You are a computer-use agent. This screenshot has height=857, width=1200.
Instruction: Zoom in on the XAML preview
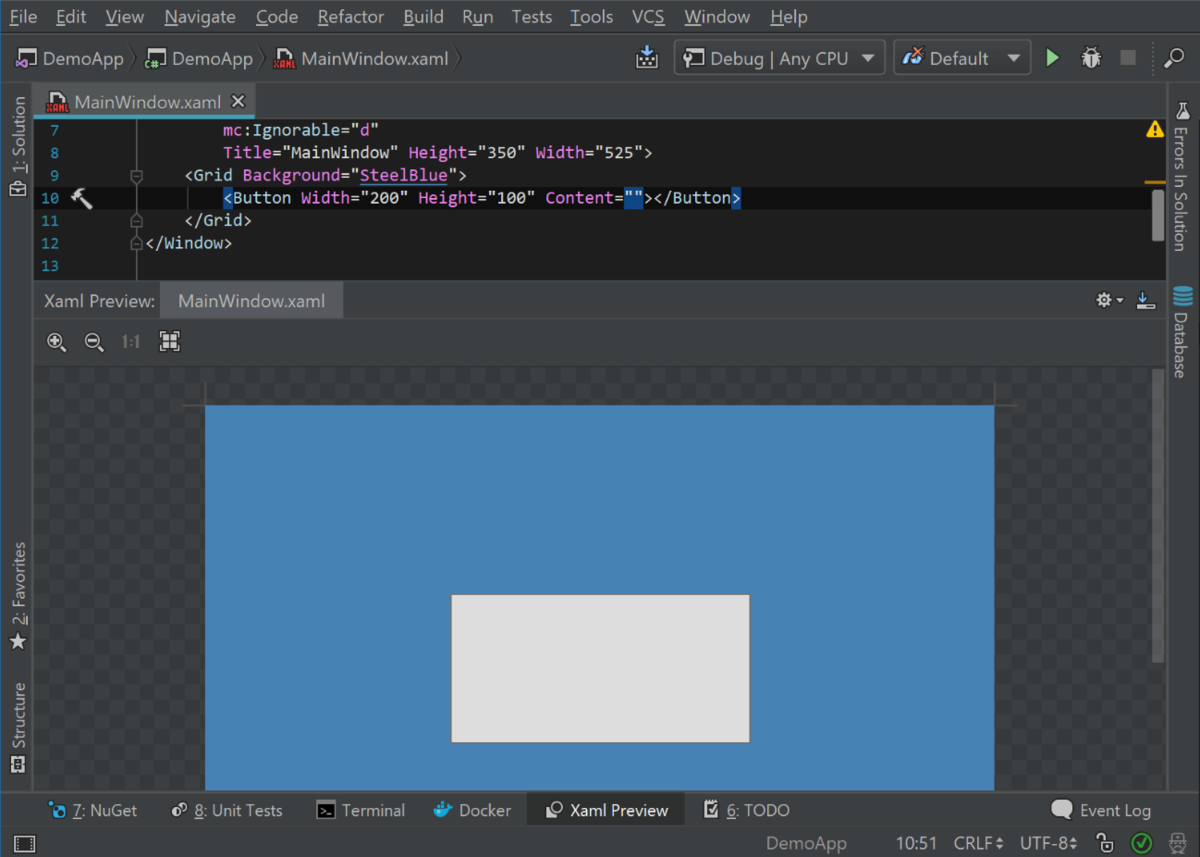click(x=57, y=341)
